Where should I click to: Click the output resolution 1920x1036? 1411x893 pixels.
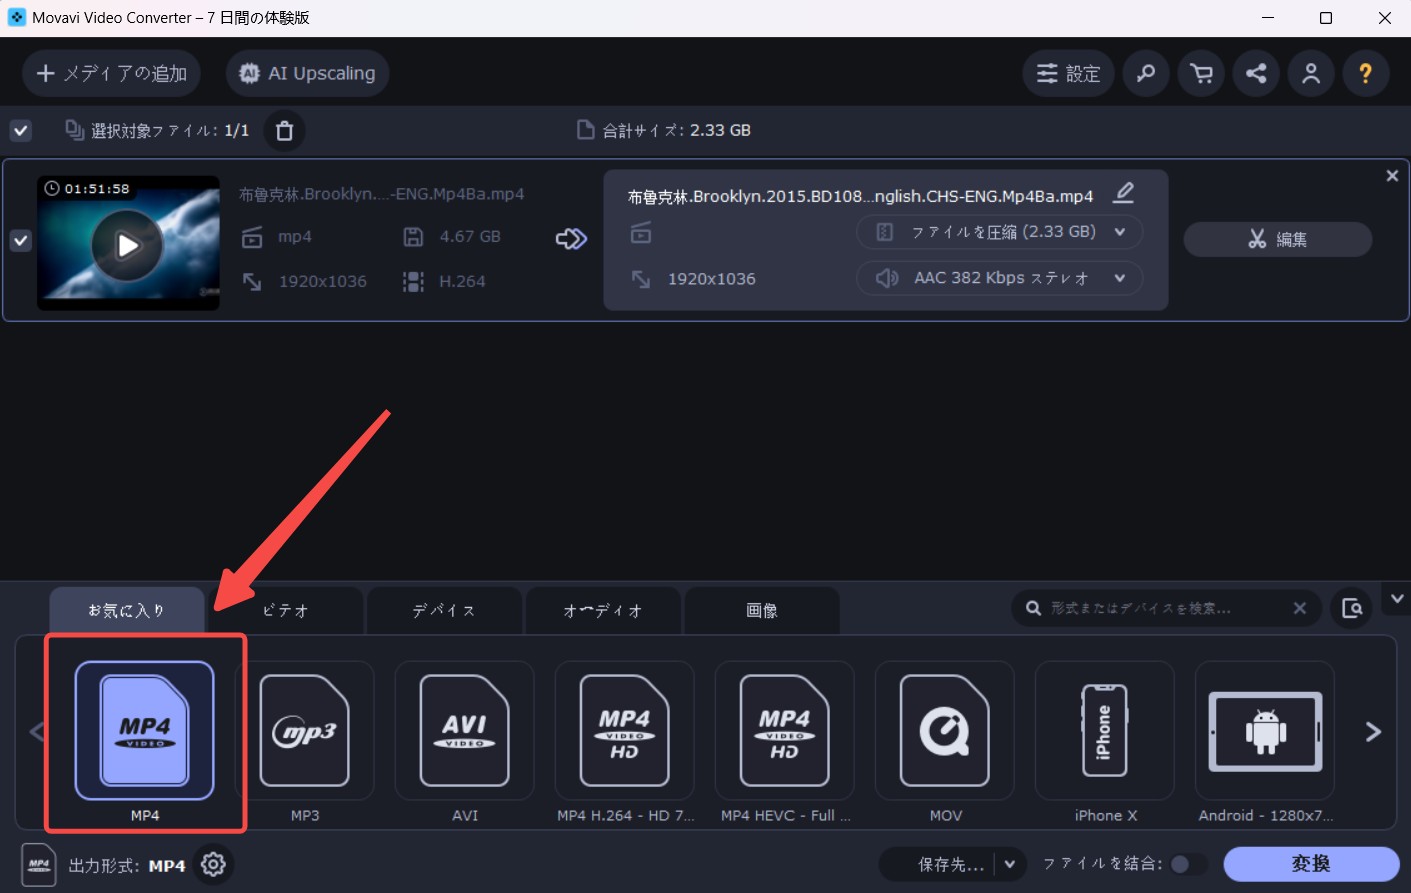(711, 279)
